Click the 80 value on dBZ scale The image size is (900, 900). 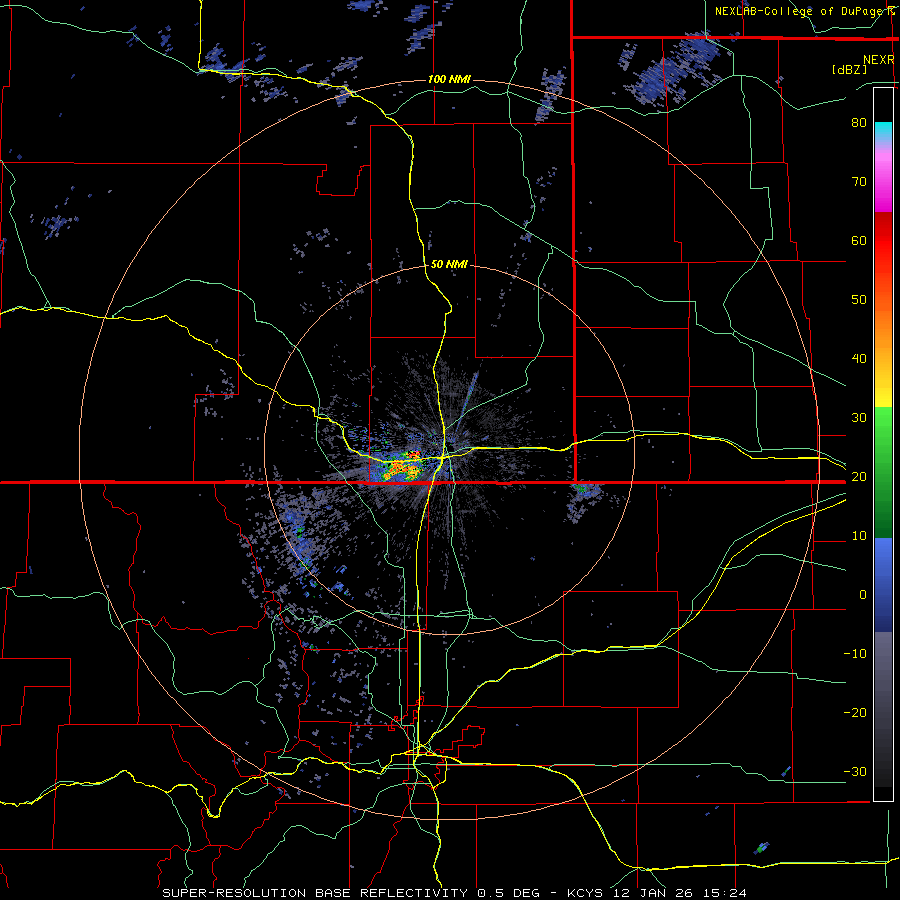859,122
